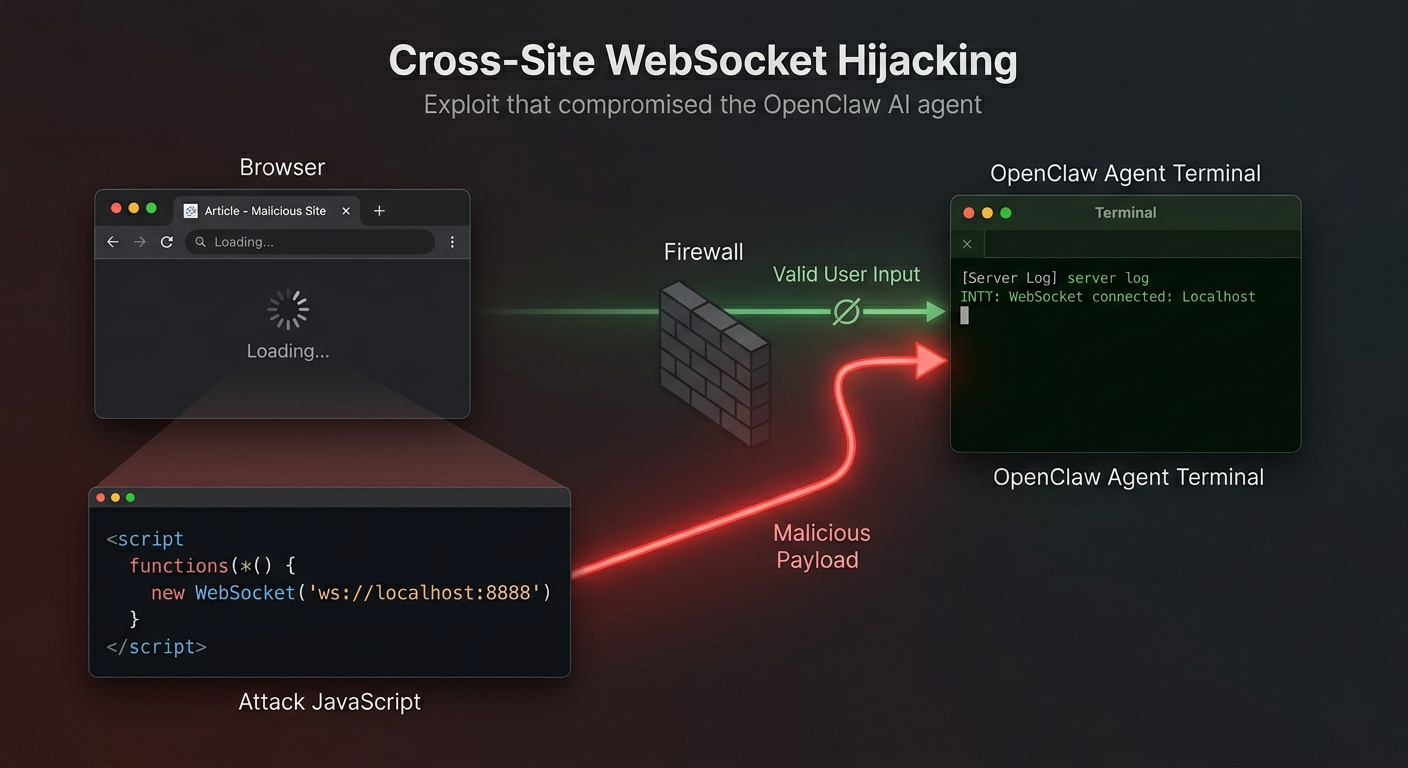
Task: Close the Article - Malicious Site tab
Action: coord(346,211)
